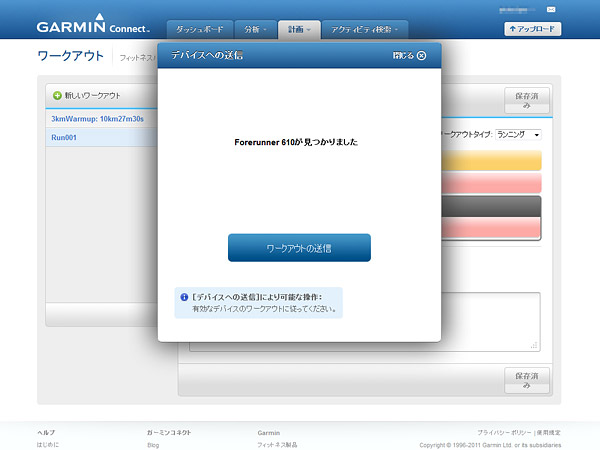
Task: Open フィットネス製品 footer link
Action: (x=277, y=445)
